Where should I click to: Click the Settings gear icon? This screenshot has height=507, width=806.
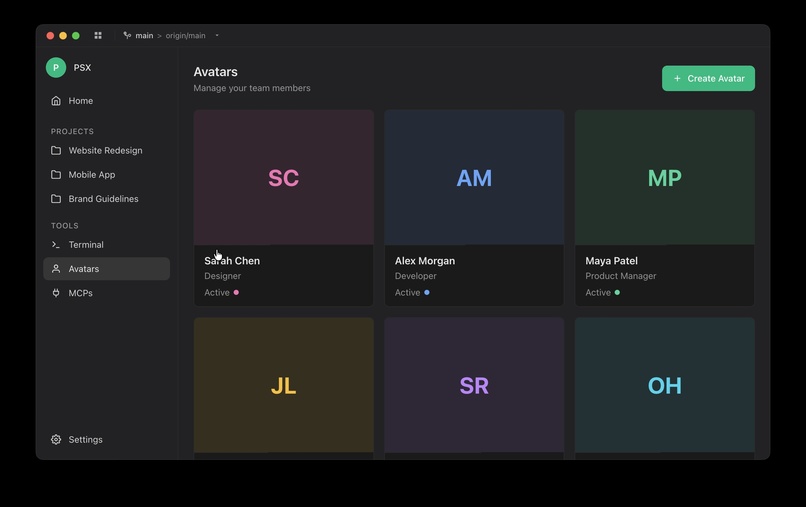pos(56,440)
